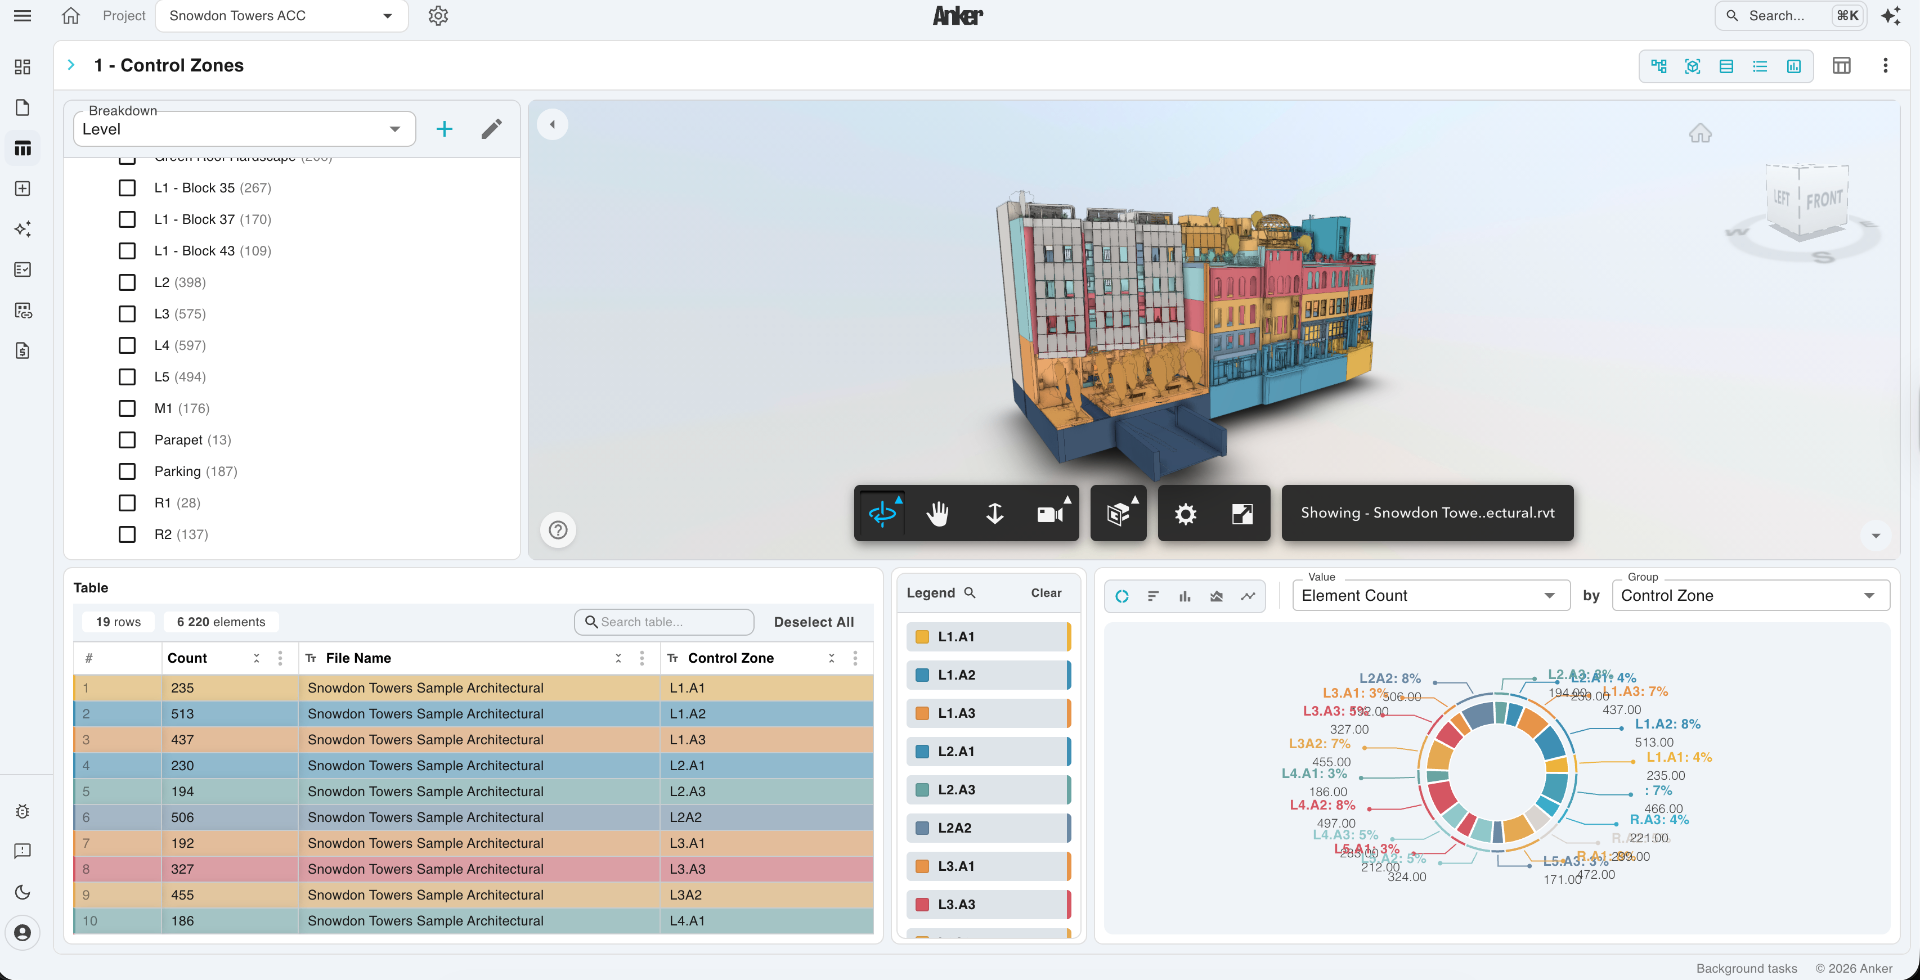Open the camera tool in viewer toolbar
The image size is (1920, 980).
(1051, 513)
